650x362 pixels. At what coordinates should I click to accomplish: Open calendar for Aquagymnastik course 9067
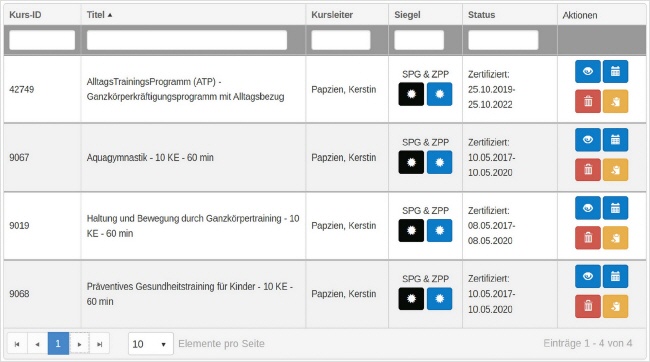coord(615,140)
